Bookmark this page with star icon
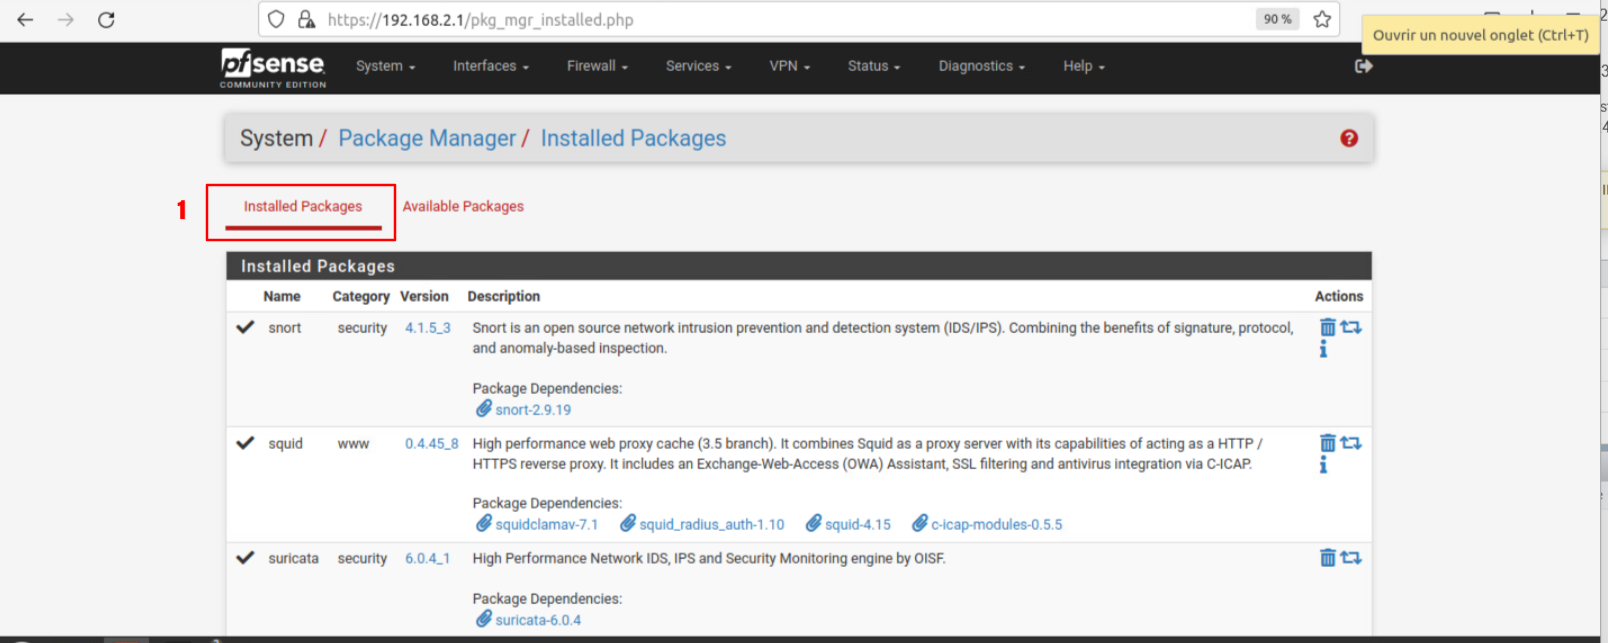This screenshot has height=643, width=1608. coord(1322,19)
